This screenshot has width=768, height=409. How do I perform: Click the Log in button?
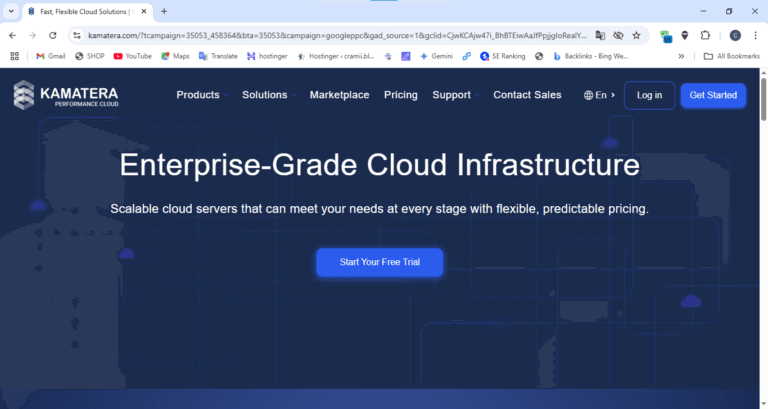pyautogui.click(x=649, y=95)
